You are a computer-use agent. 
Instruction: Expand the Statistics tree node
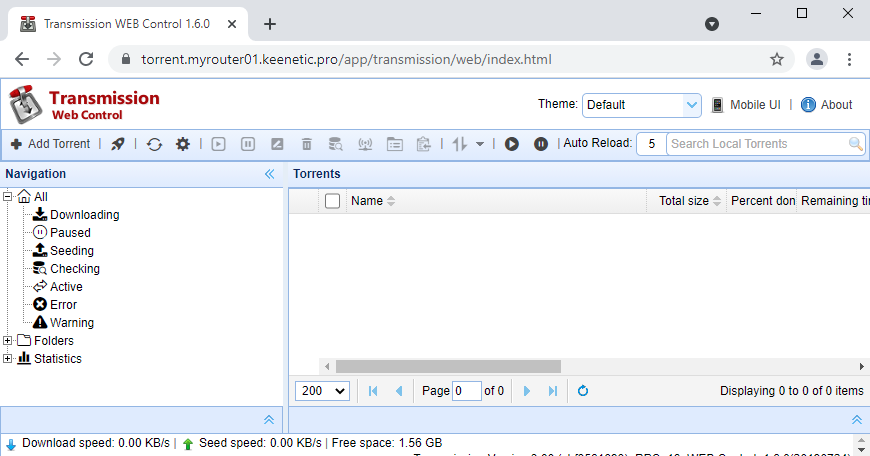point(9,359)
